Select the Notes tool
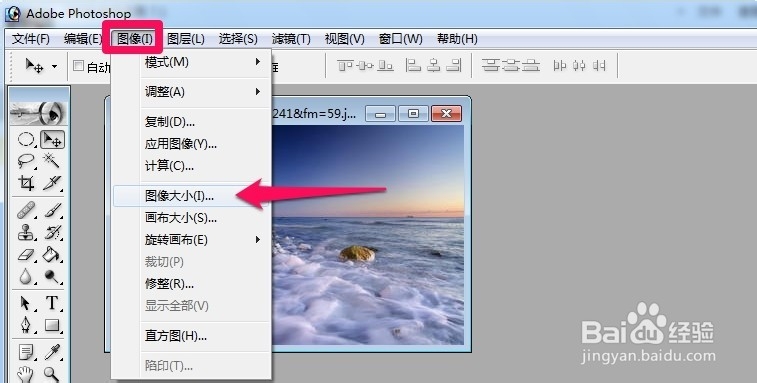Screen dimensions: 757x383 click(26, 352)
